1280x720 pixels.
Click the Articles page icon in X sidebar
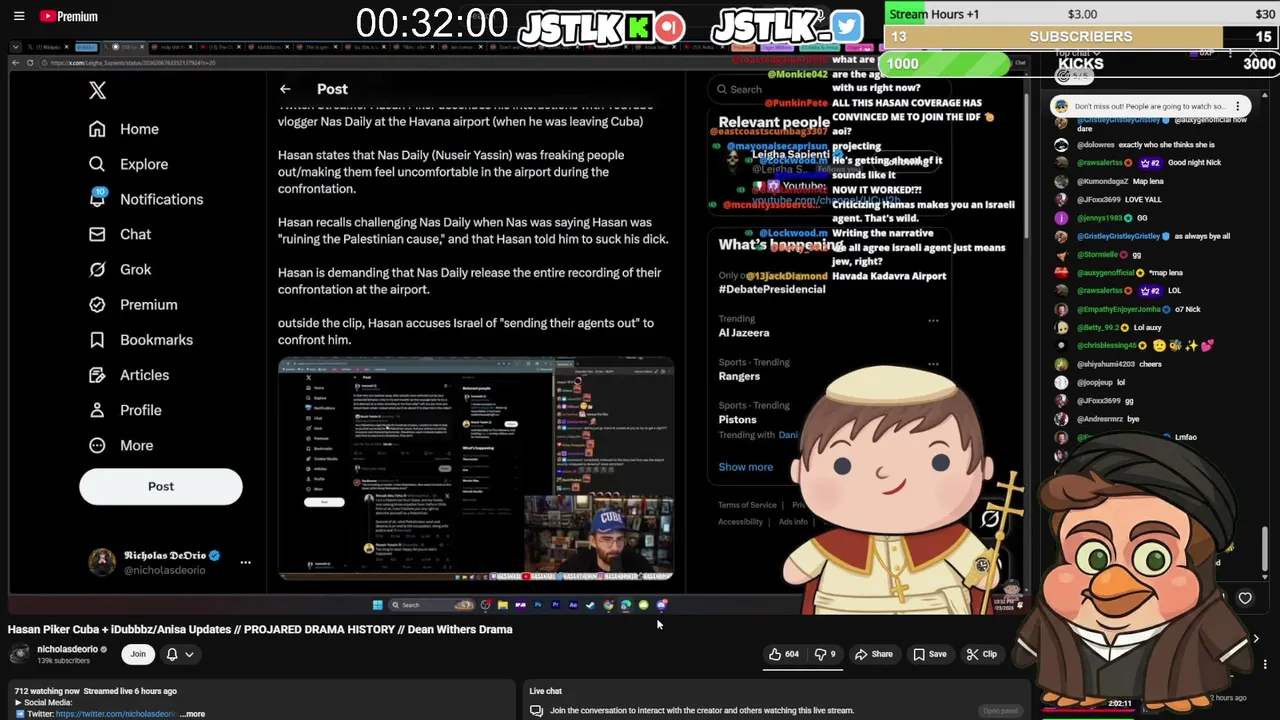(x=97, y=375)
